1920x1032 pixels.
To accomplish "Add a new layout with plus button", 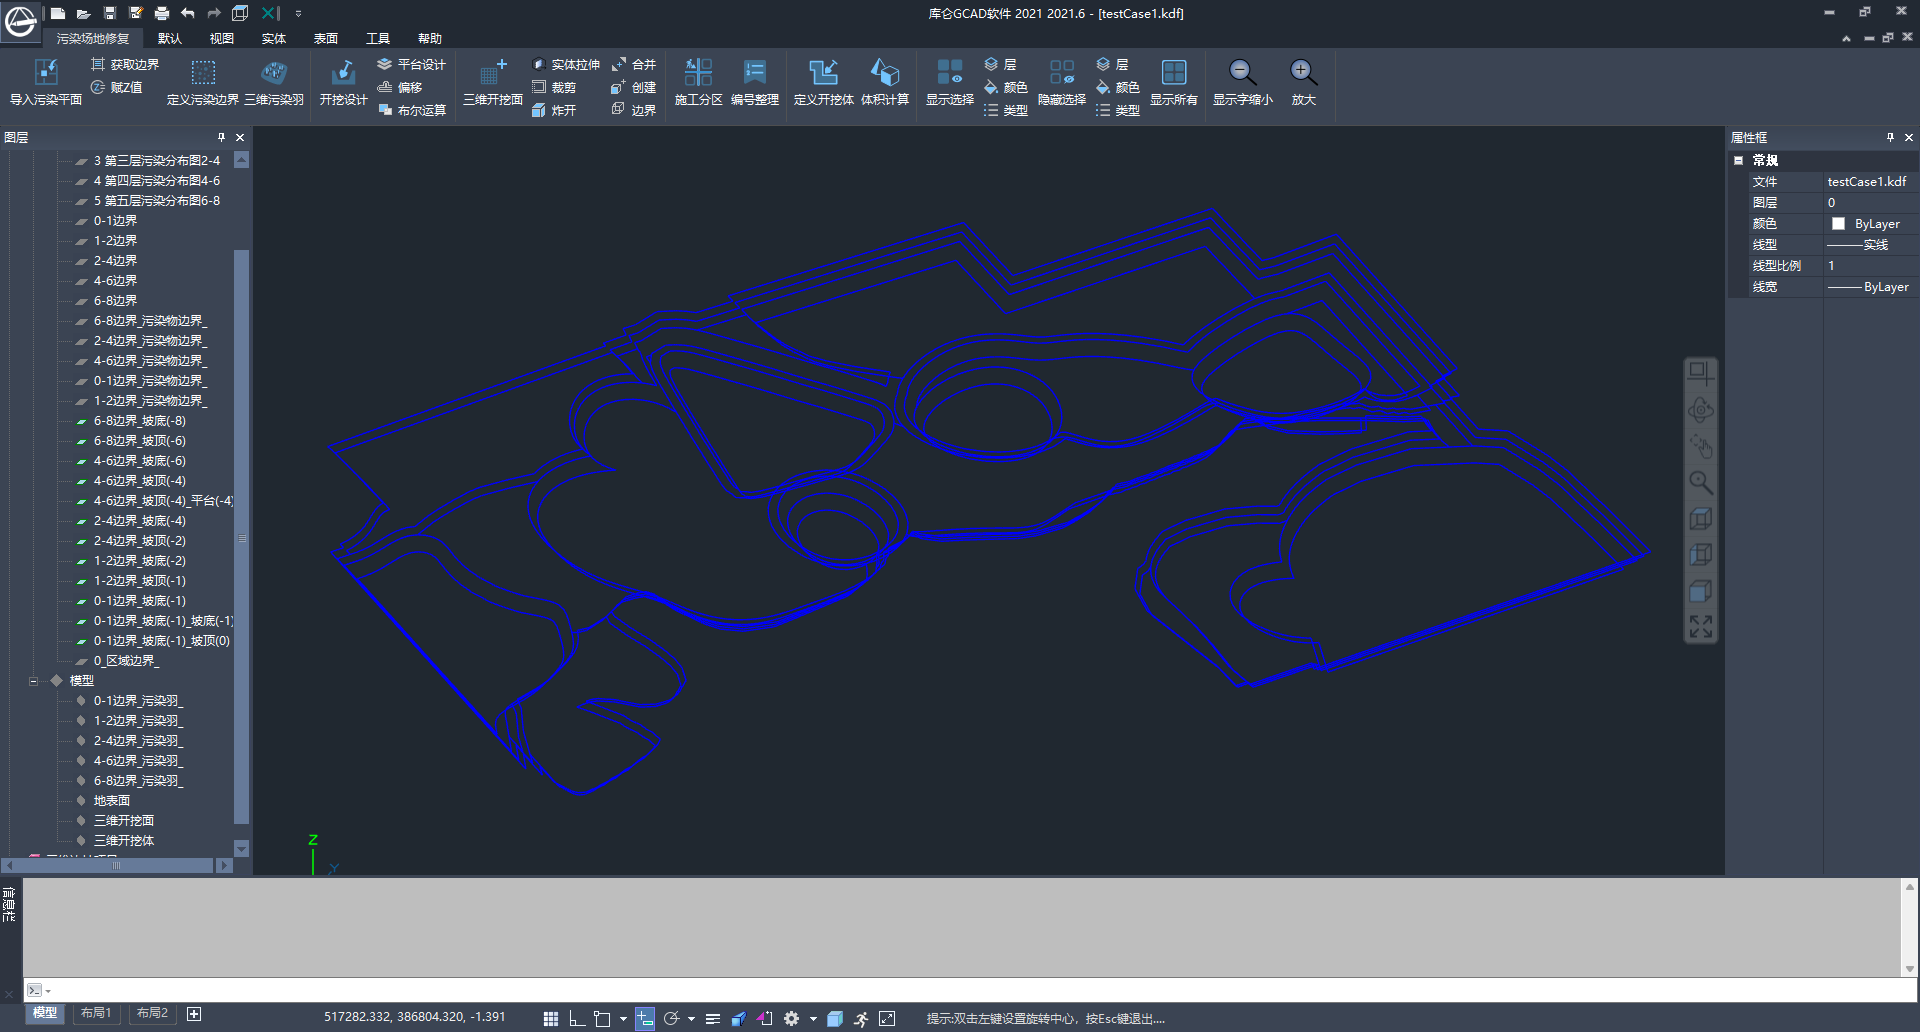I will point(194,1014).
